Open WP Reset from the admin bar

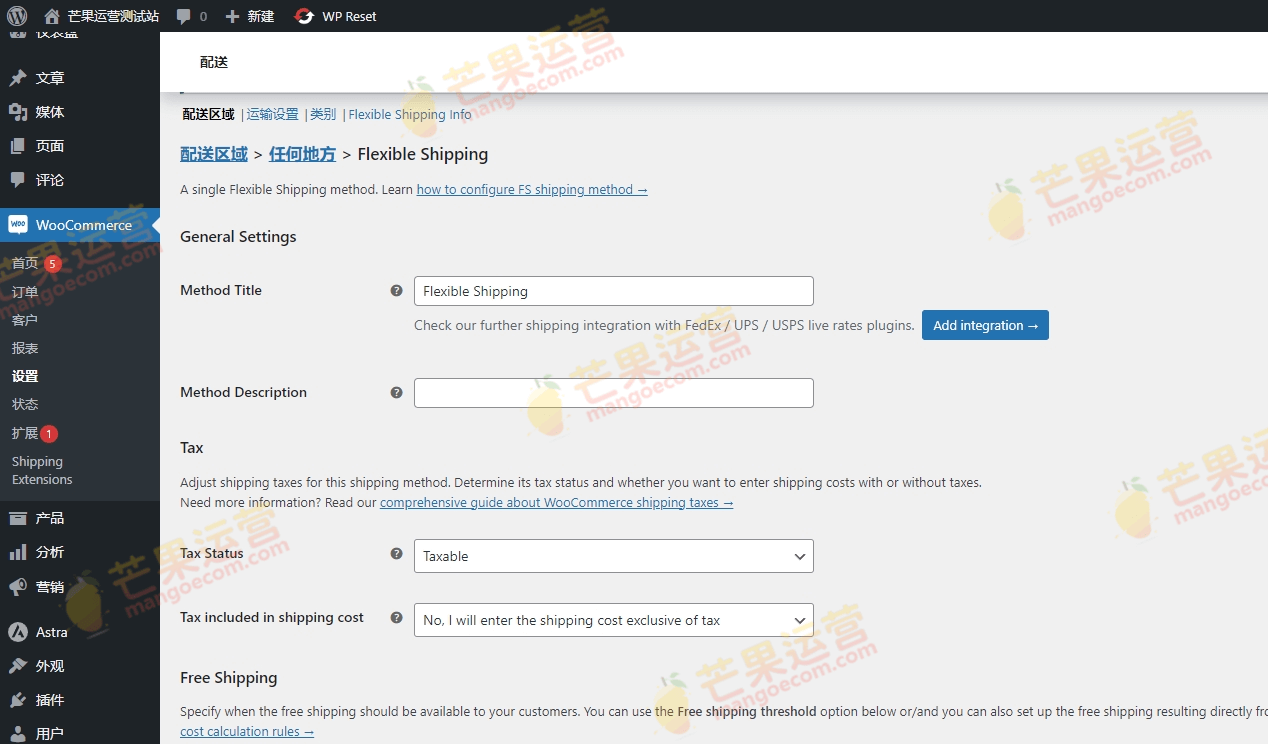tap(335, 16)
